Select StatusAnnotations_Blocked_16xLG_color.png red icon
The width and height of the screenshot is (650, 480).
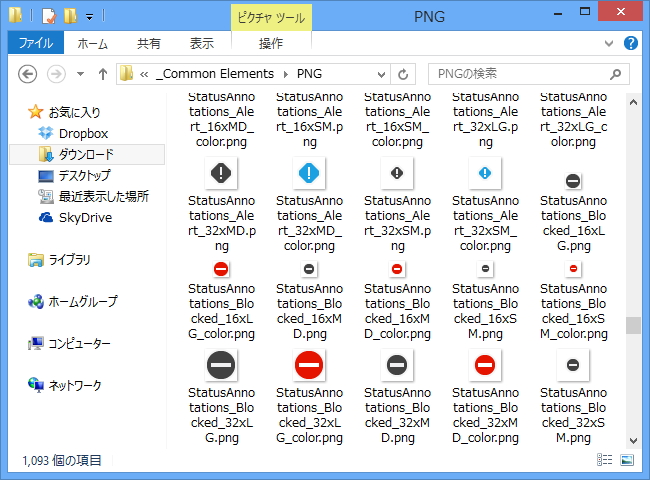[221, 269]
